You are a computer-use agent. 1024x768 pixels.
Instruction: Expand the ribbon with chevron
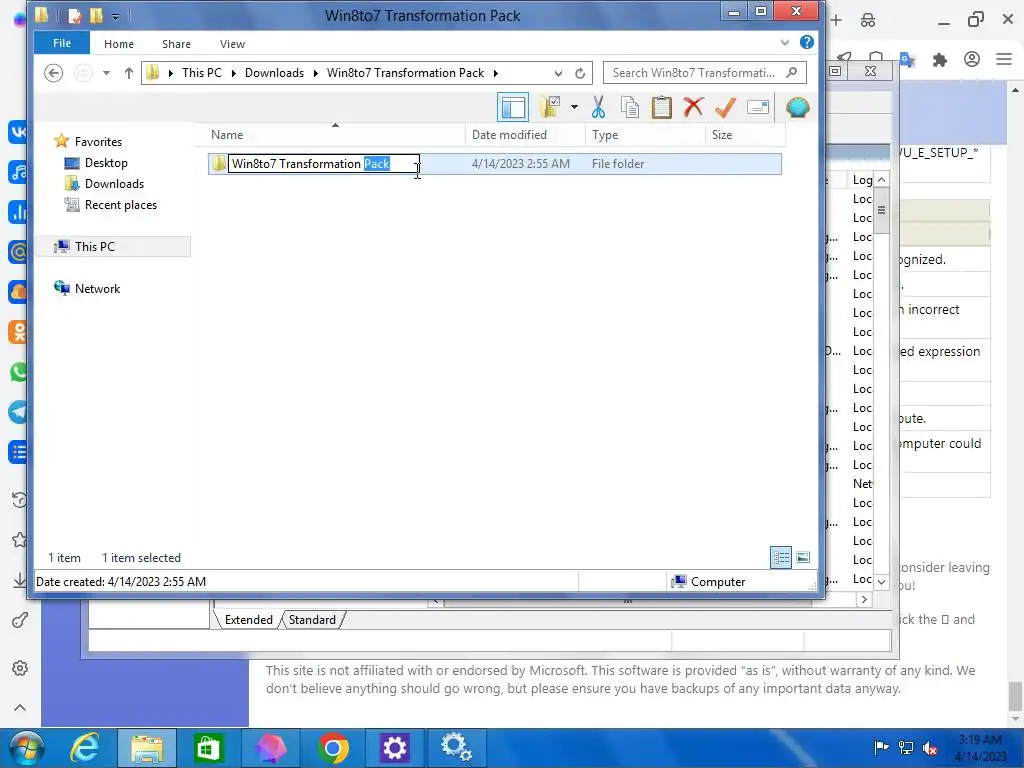785,43
